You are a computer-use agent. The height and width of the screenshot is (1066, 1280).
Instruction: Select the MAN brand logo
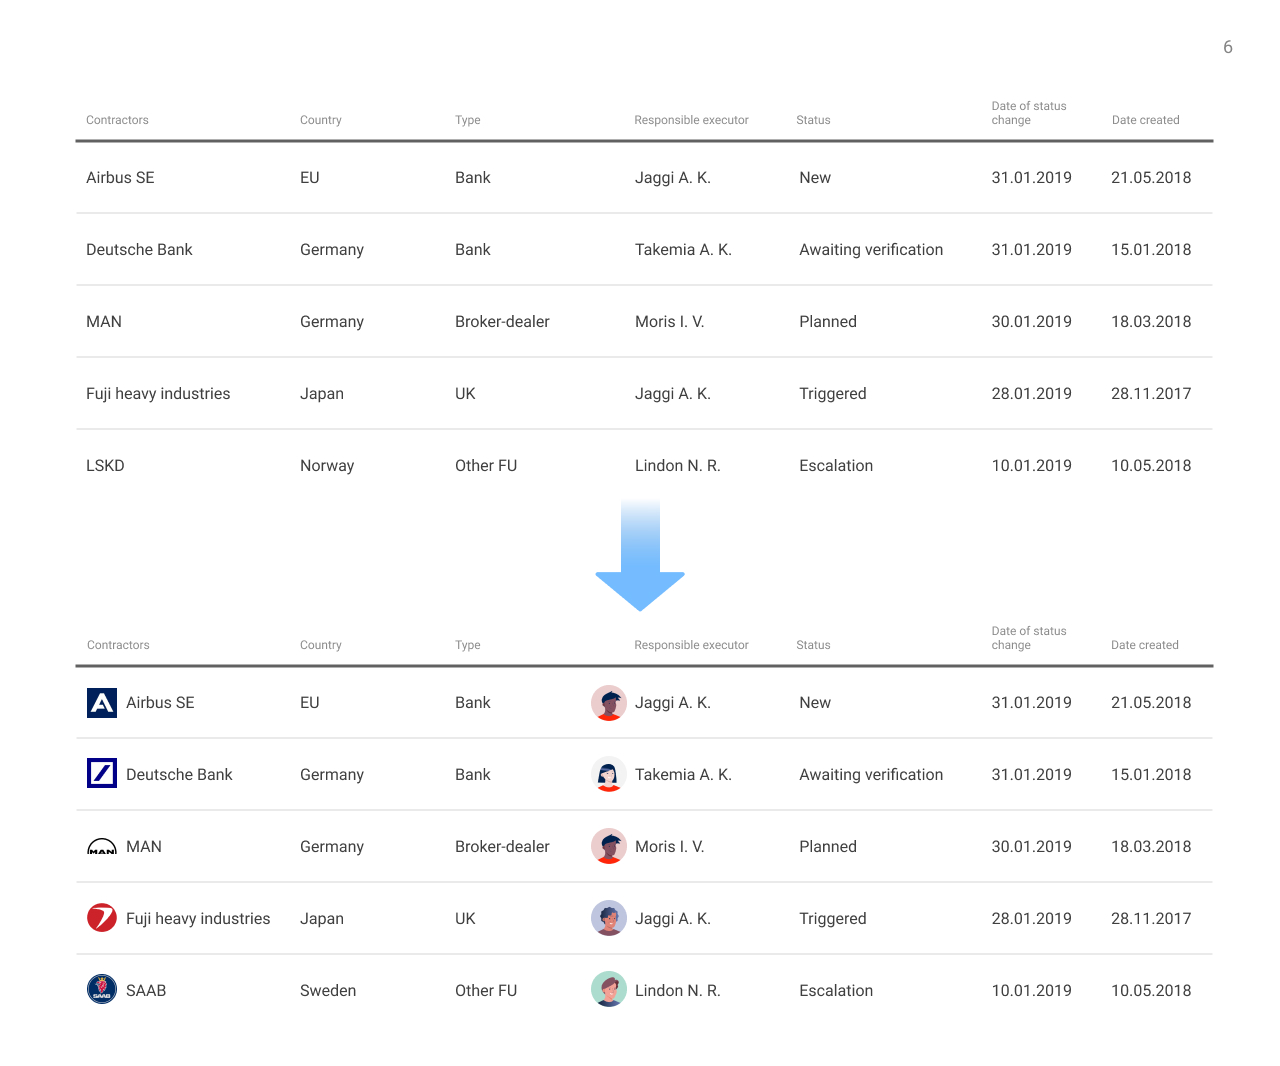101,846
